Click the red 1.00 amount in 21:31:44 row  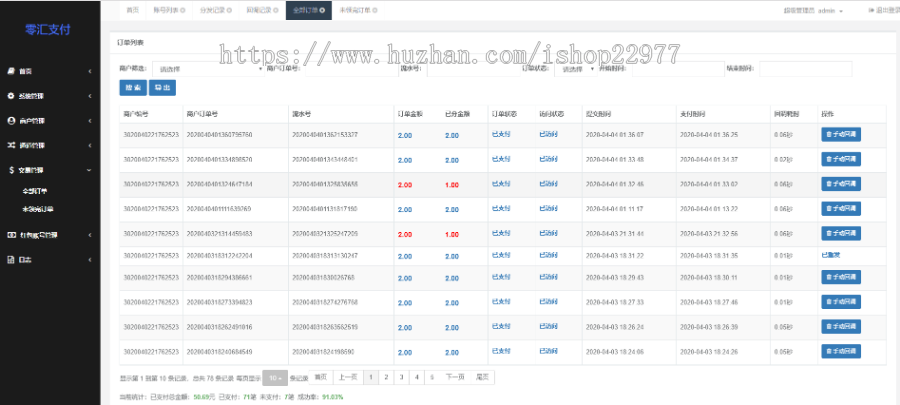pos(452,235)
